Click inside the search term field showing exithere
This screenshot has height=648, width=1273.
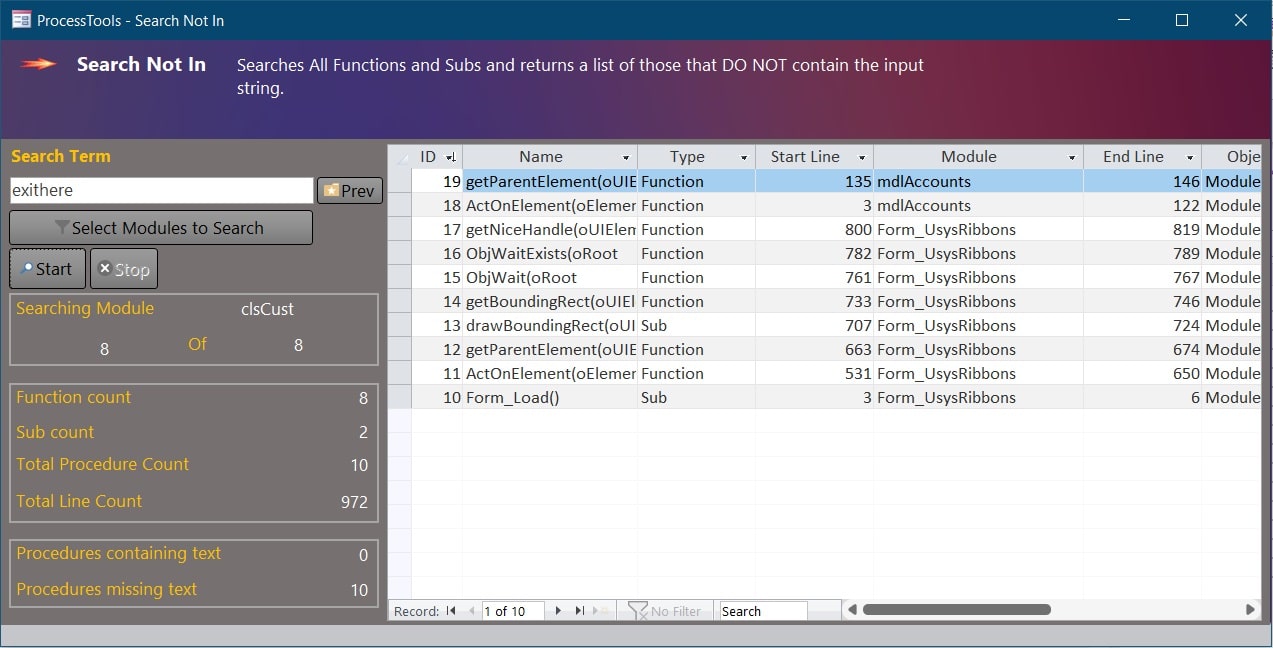(160, 190)
